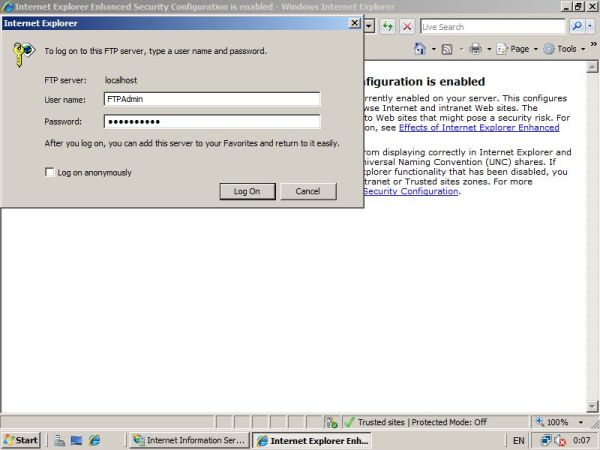Enable Log on anonymously checkbox
Image resolution: width=600 pixels, height=450 pixels.
(x=49, y=172)
